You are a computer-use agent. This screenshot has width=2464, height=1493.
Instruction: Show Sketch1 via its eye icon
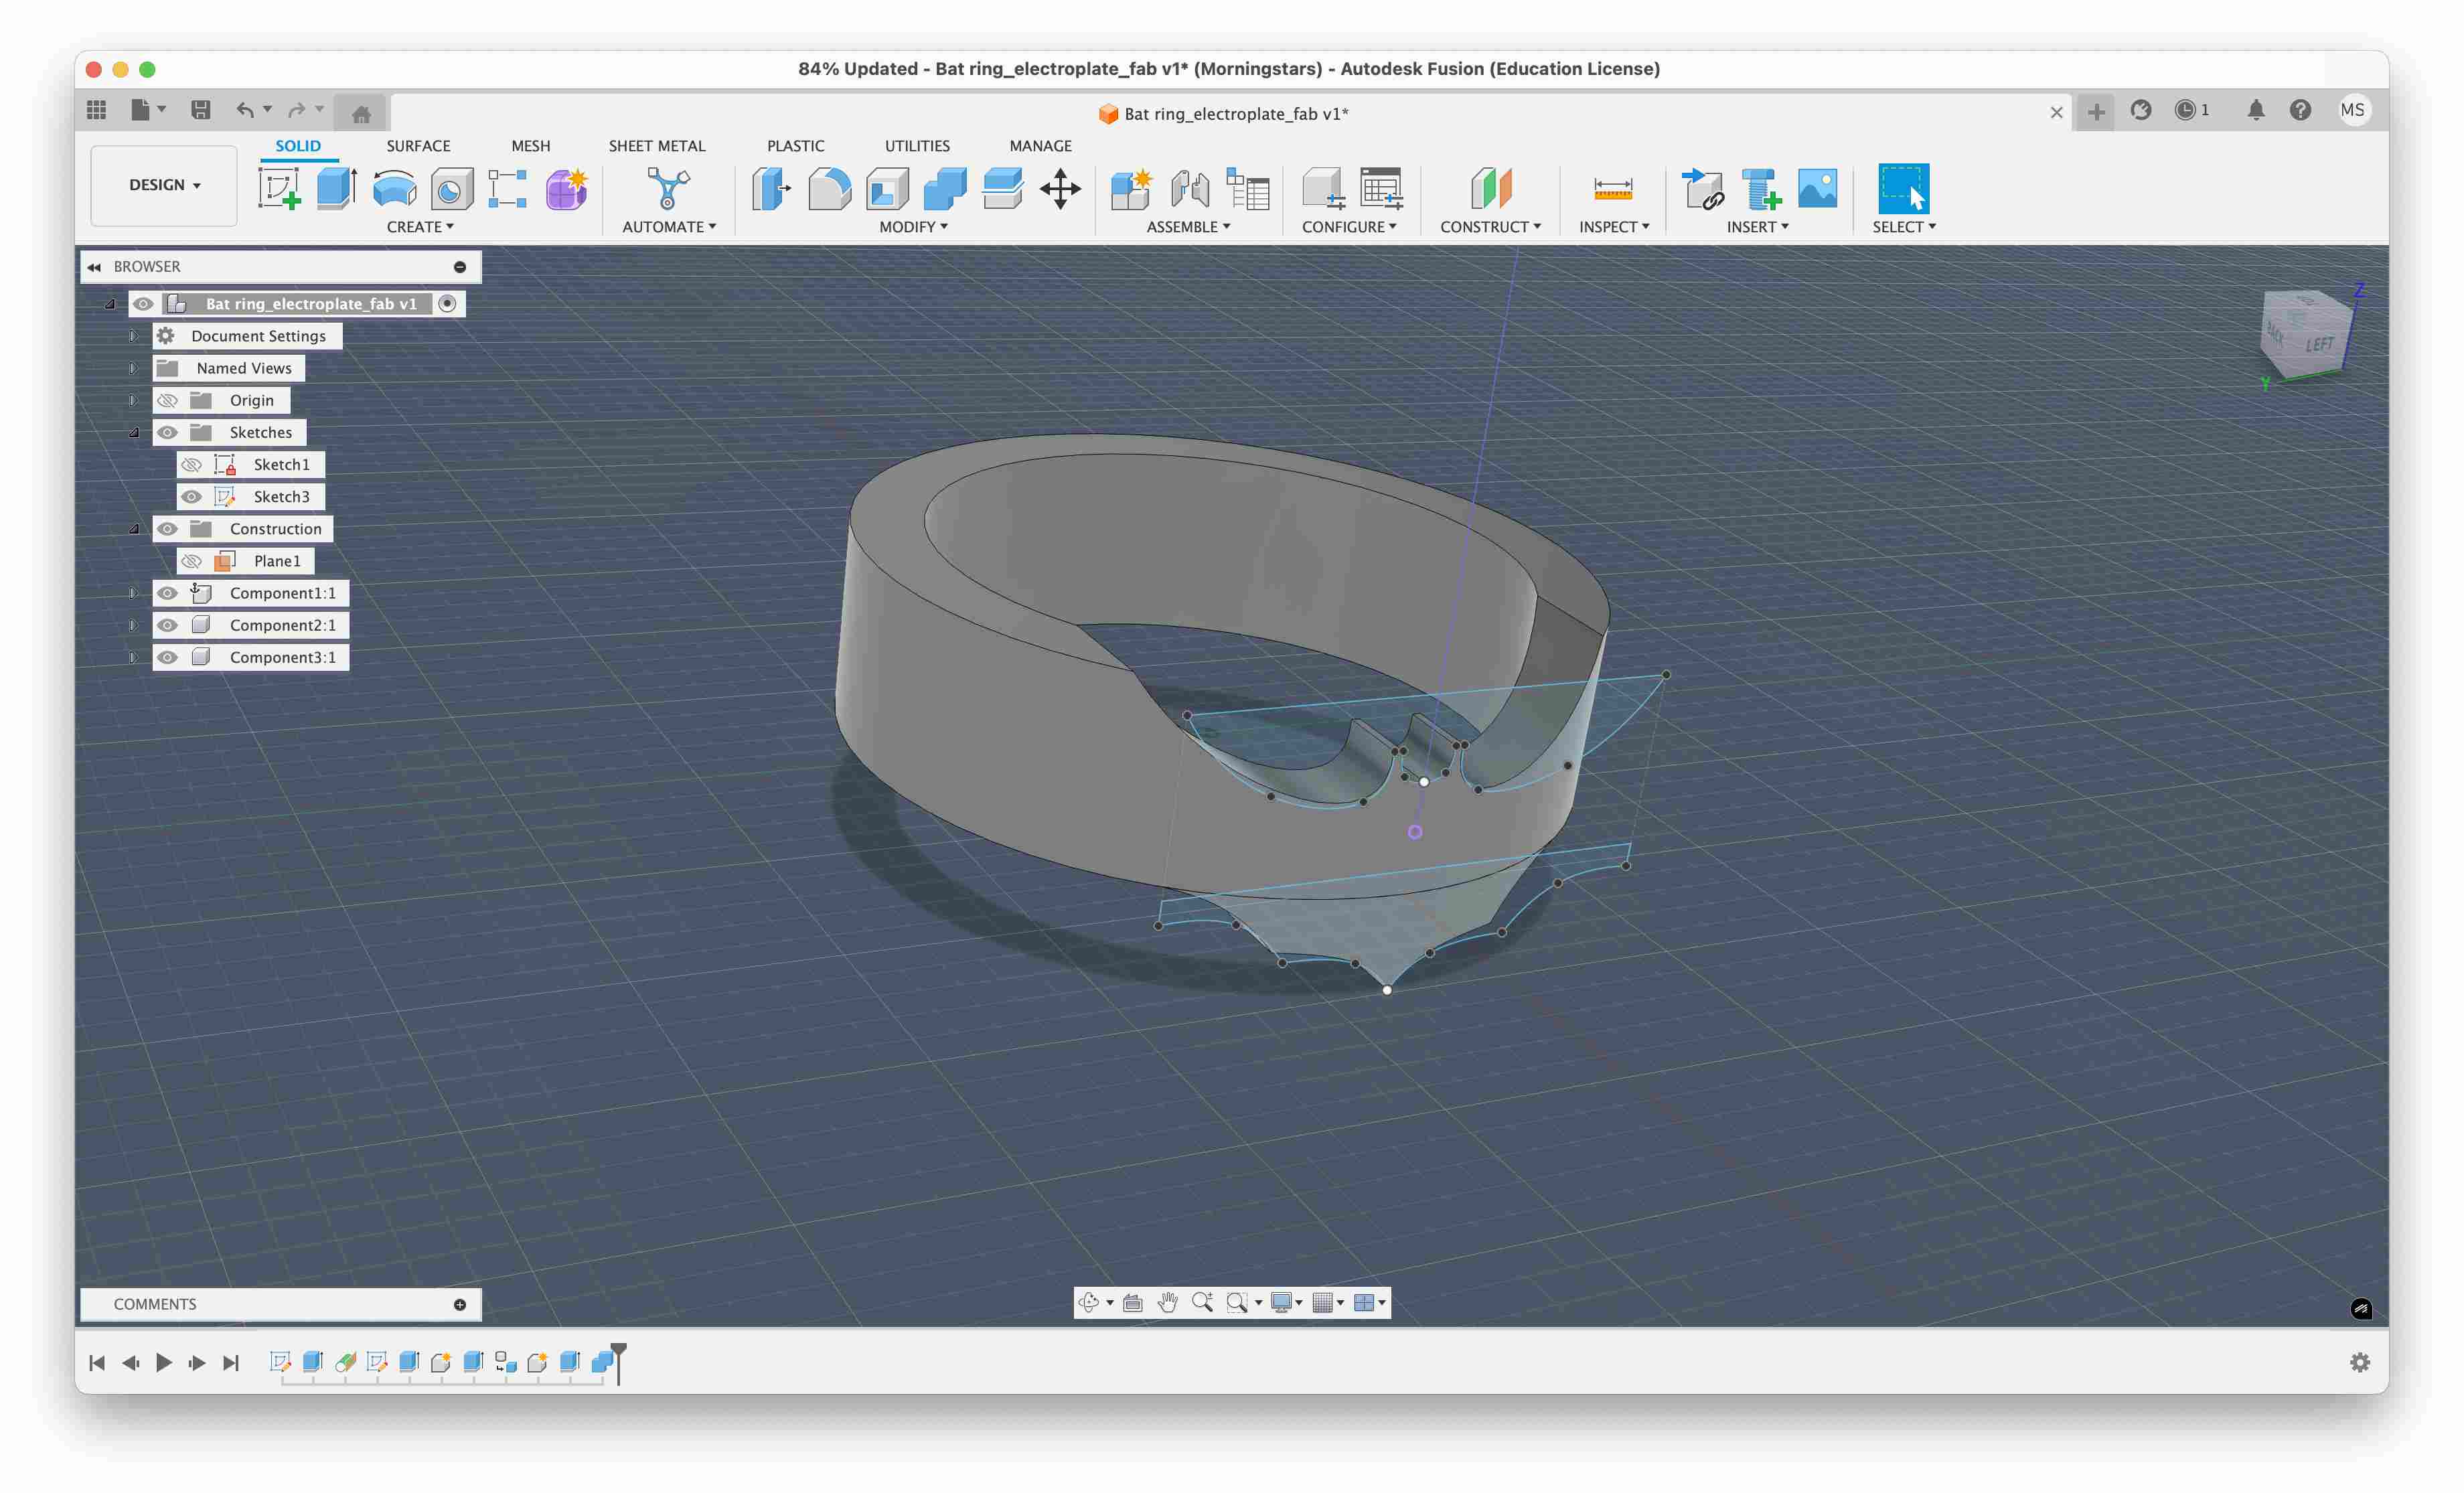(191, 464)
